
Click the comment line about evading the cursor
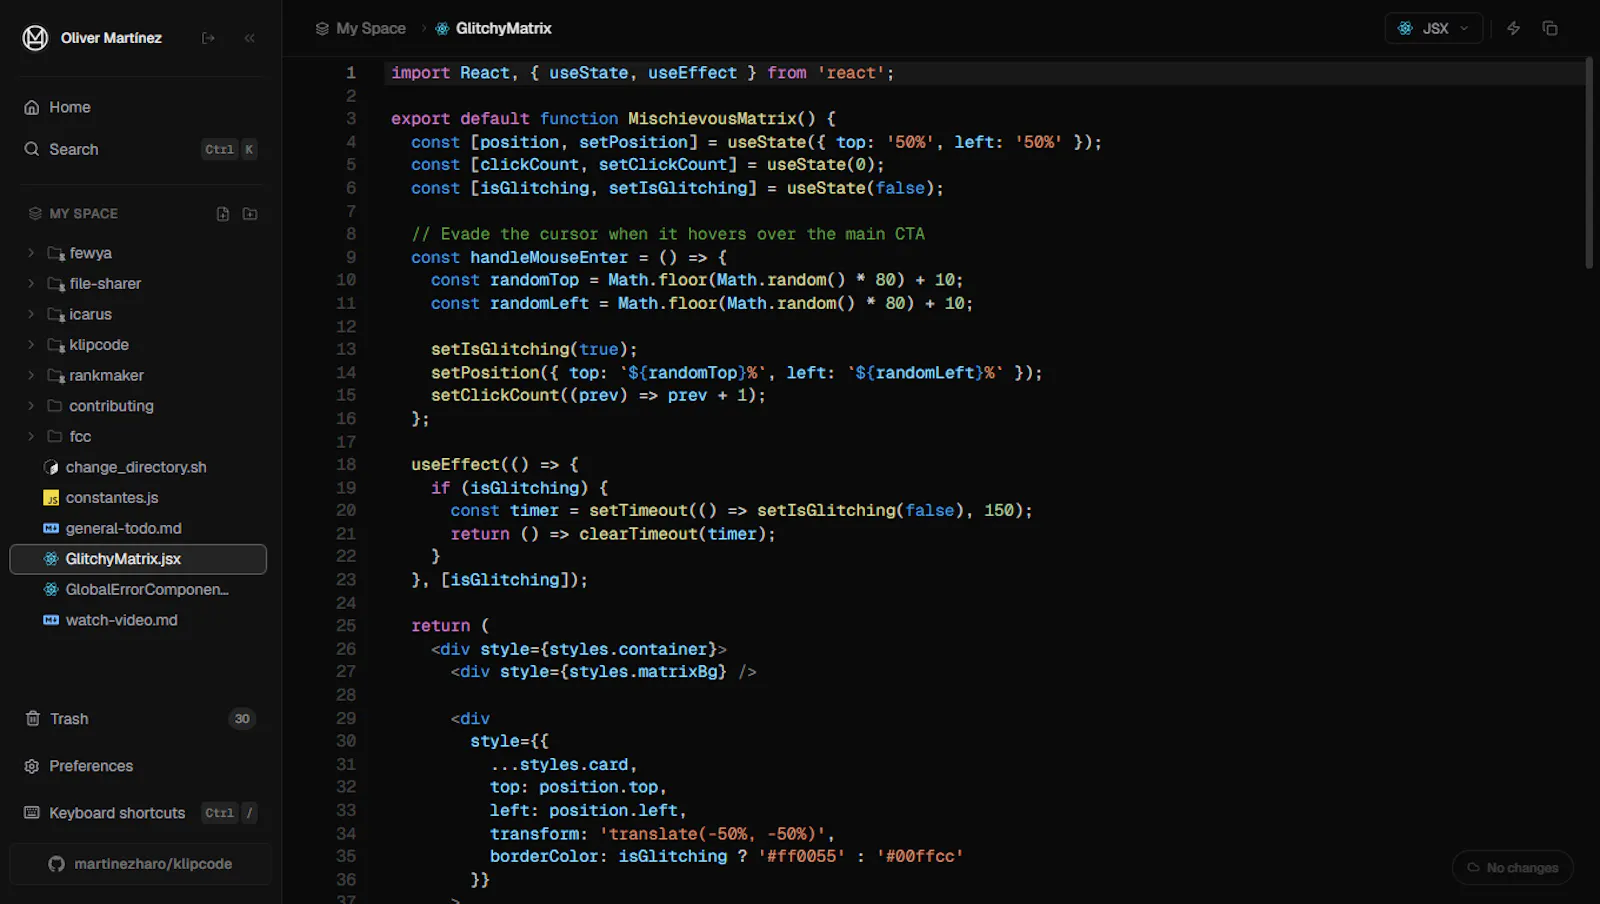[x=668, y=234]
